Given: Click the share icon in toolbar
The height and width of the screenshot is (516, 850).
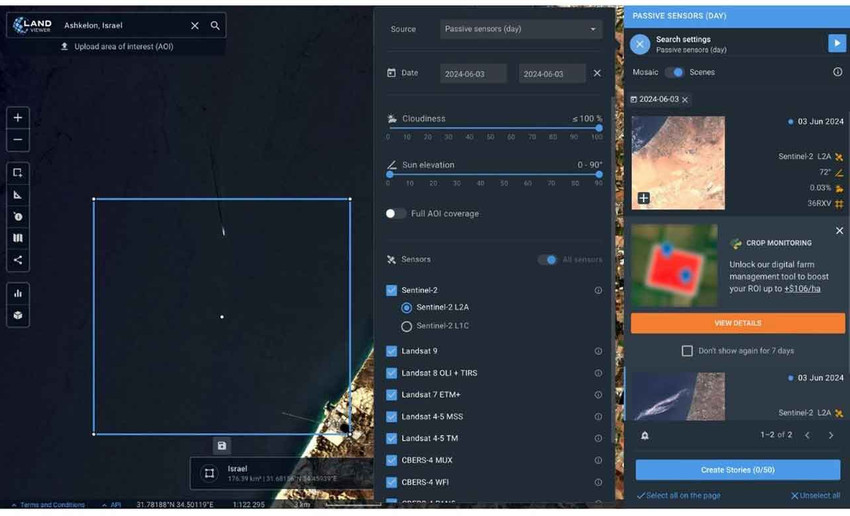Looking at the screenshot, I should click(x=18, y=260).
